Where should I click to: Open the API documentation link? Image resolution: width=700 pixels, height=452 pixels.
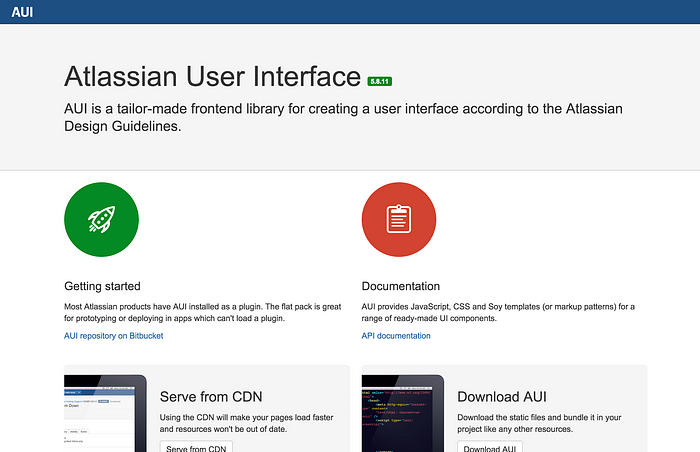(x=396, y=336)
